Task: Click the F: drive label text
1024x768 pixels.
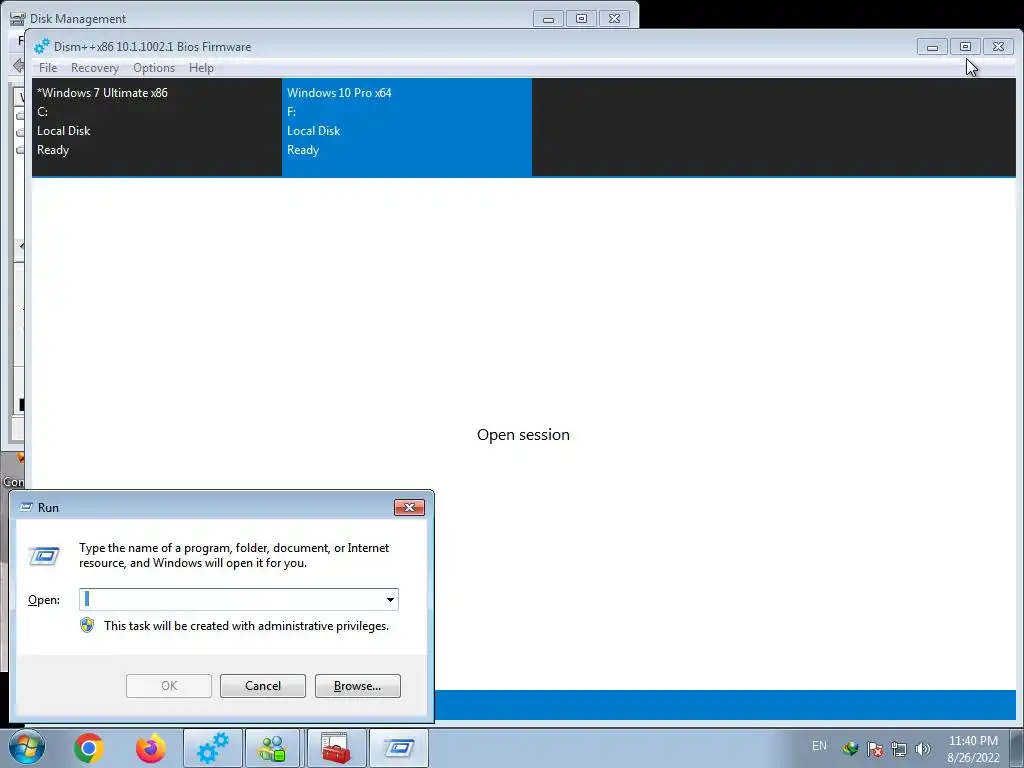Action: coord(291,112)
